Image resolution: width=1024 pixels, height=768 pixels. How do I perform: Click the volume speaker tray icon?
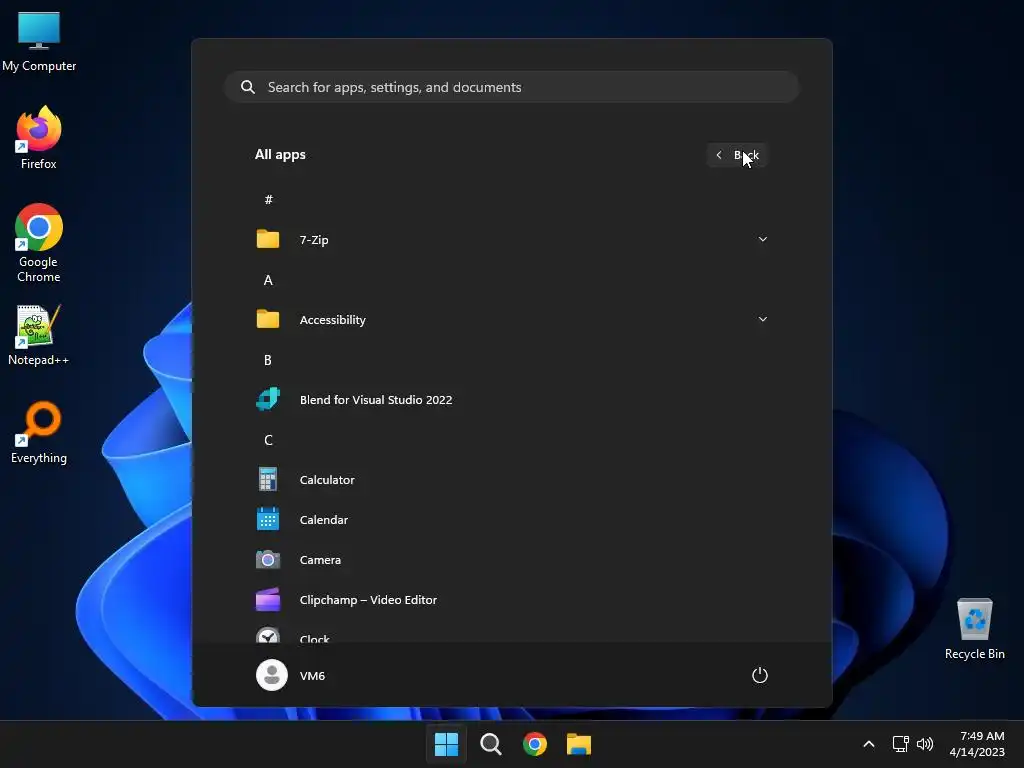pyautogui.click(x=925, y=744)
